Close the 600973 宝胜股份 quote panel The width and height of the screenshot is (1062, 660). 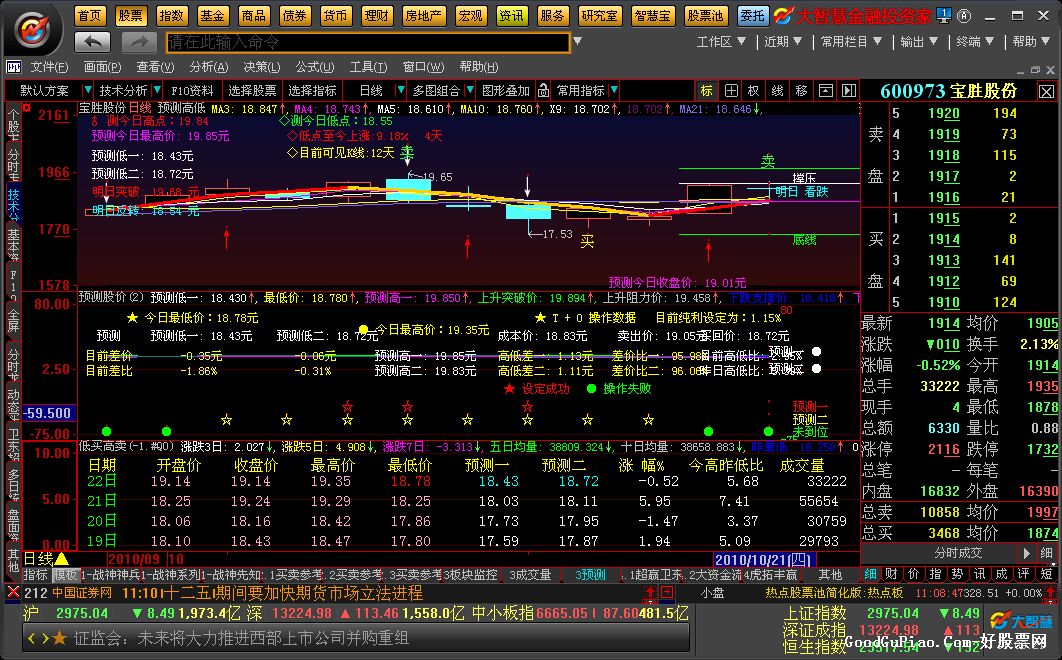tap(1046, 91)
